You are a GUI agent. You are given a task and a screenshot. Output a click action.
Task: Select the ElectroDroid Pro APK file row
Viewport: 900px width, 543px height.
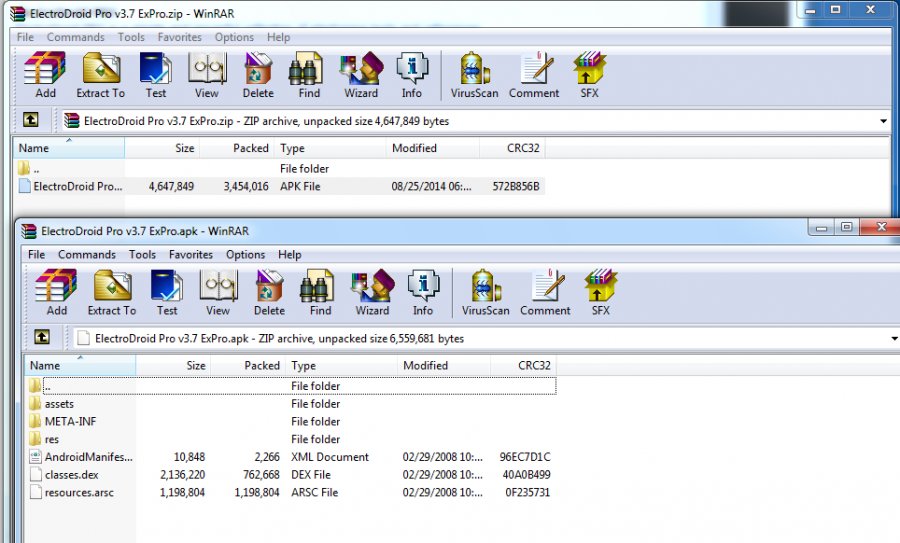pos(281,186)
